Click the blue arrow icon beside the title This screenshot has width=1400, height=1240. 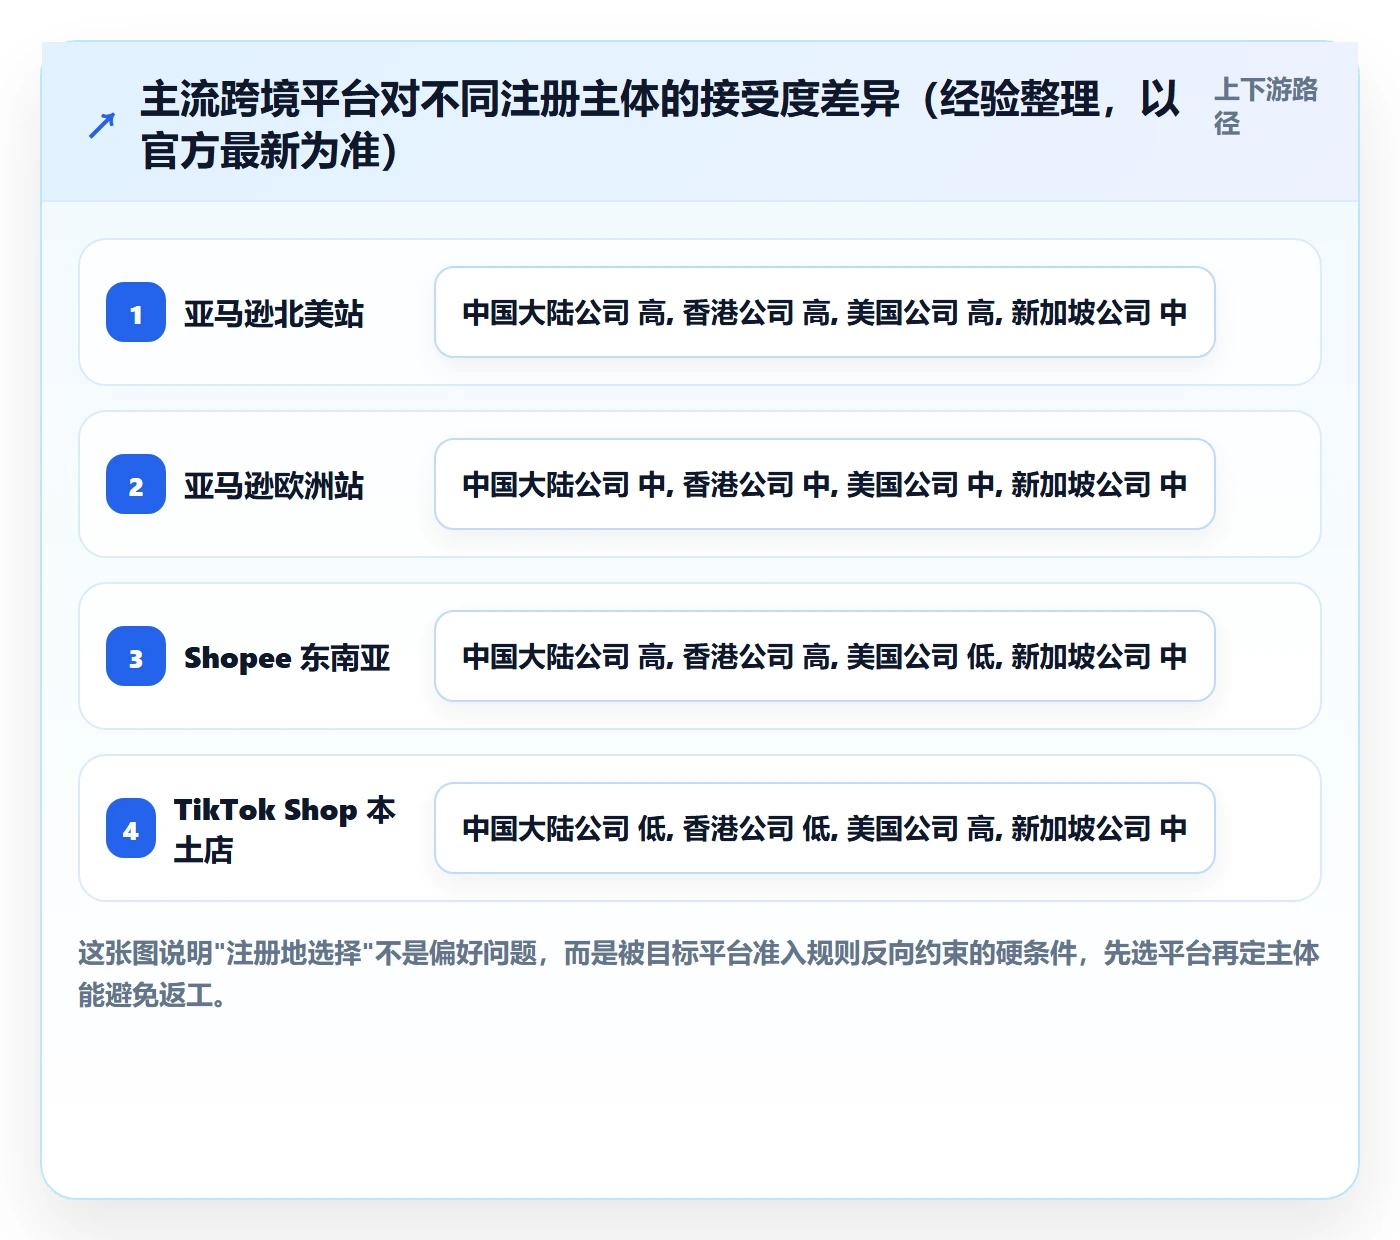[102, 125]
